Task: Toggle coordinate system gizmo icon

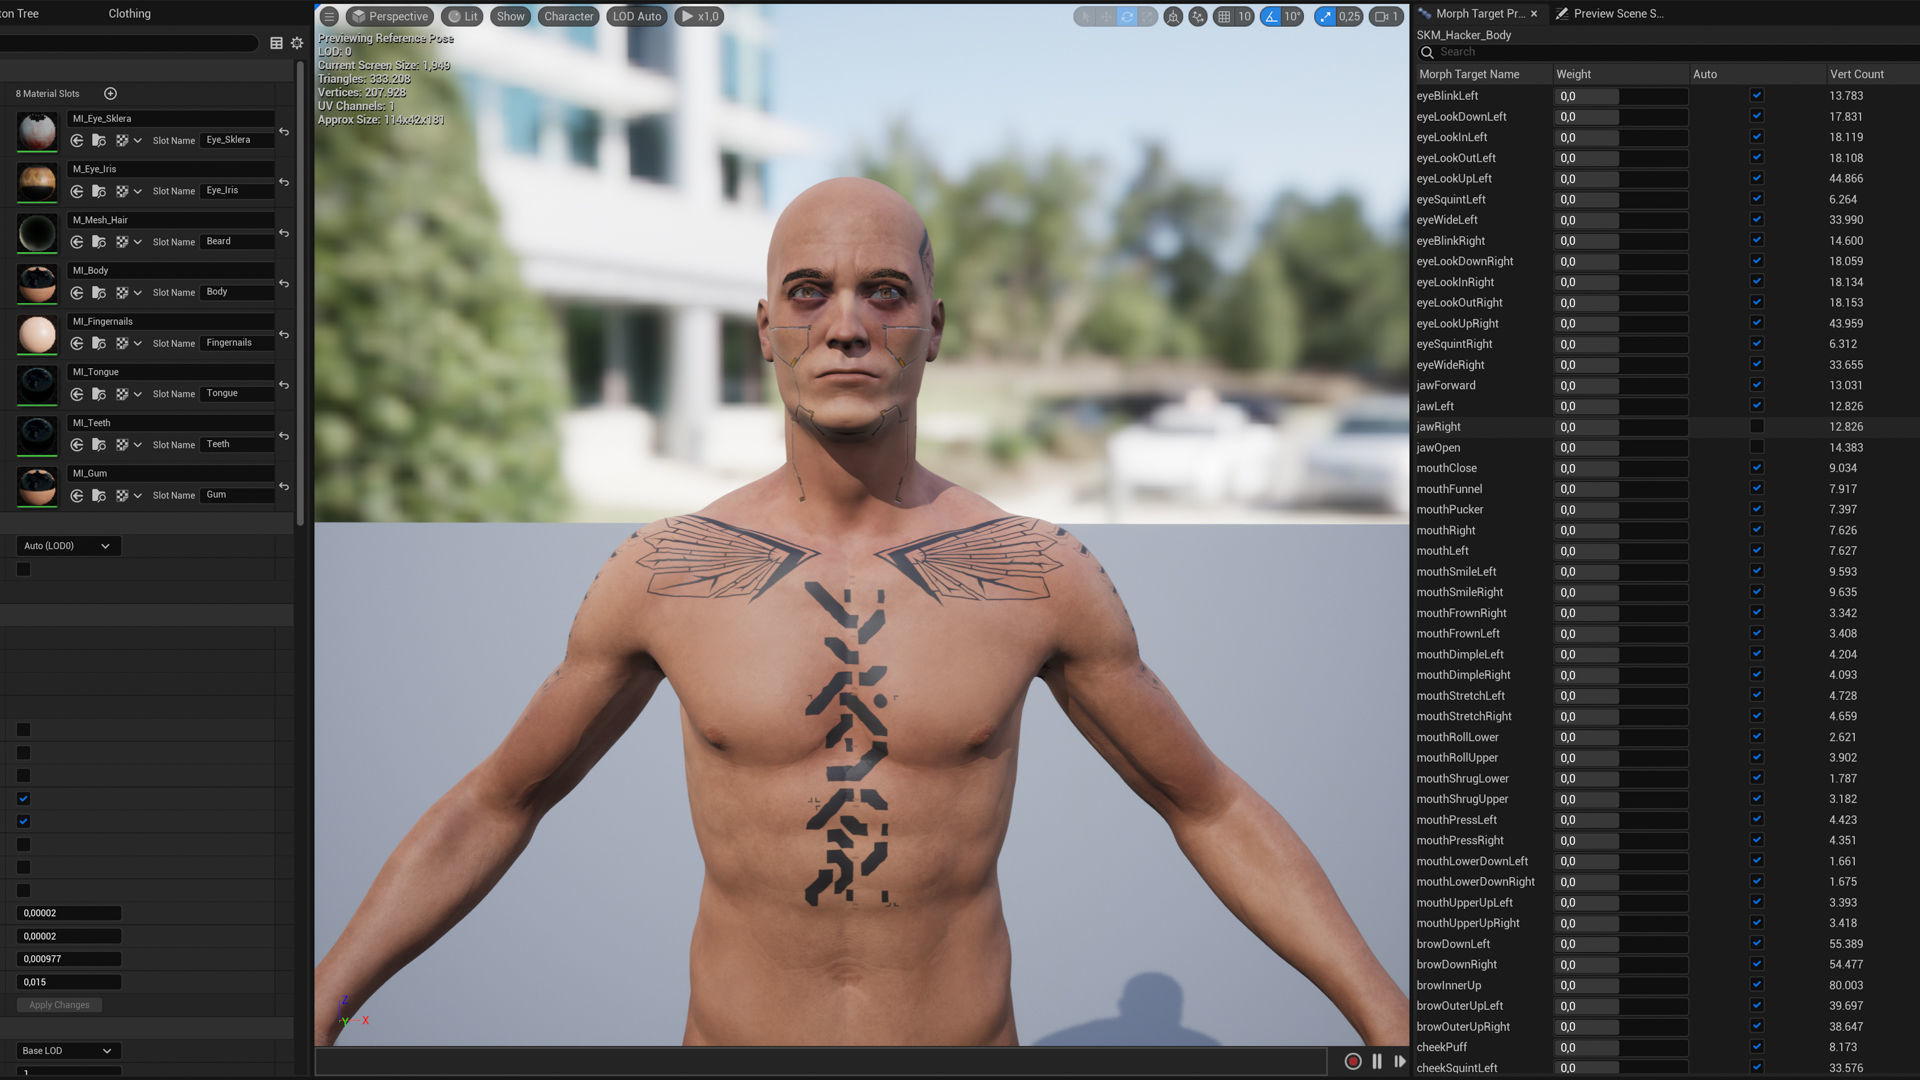Action: [1173, 17]
